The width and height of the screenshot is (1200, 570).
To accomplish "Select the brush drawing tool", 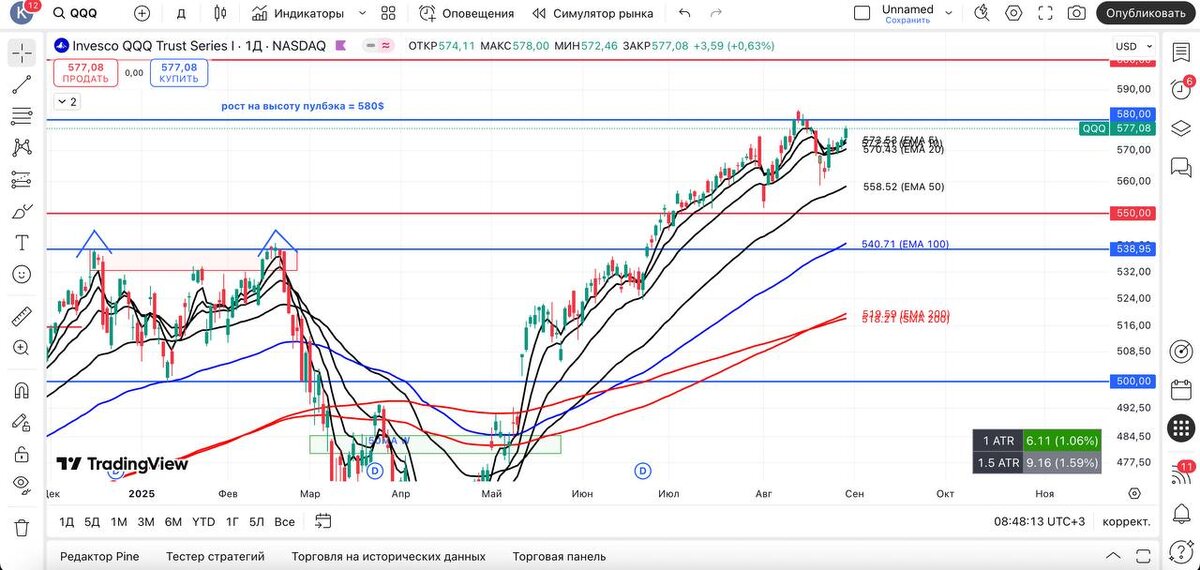I will (22, 211).
